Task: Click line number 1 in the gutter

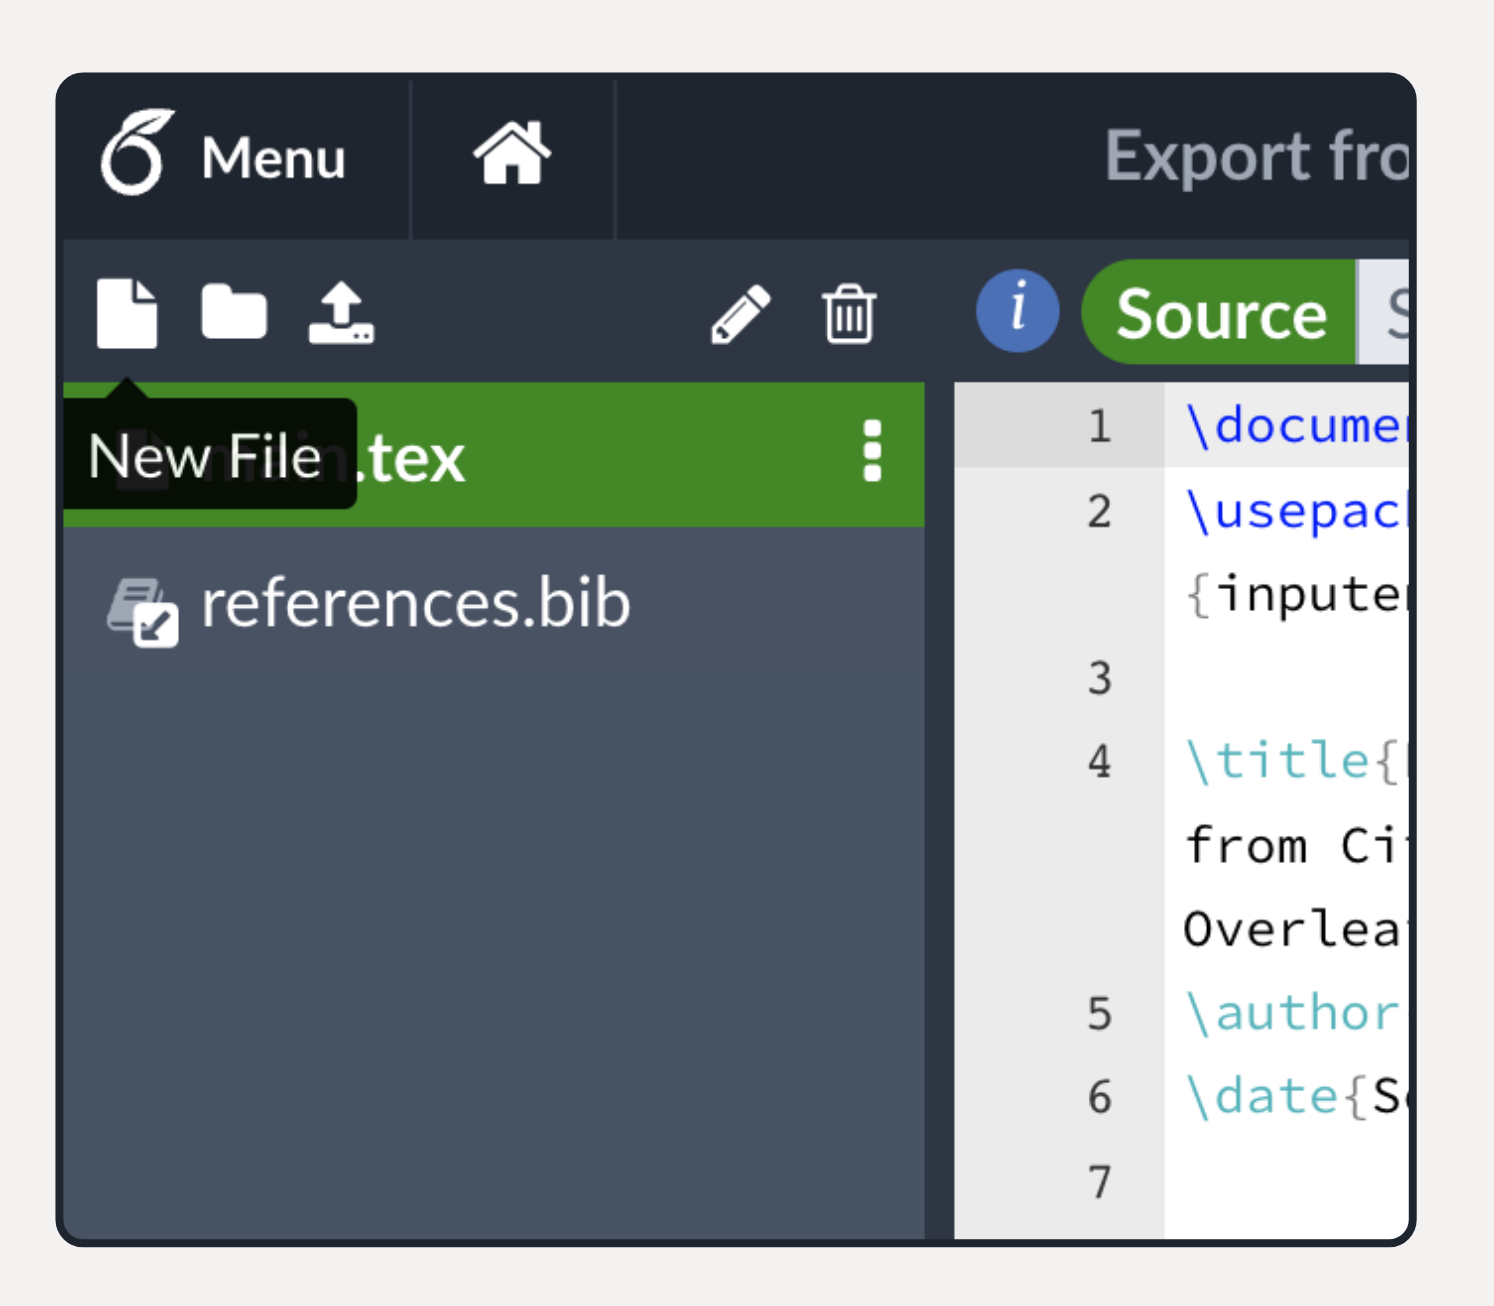Action: pyautogui.click(x=1099, y=427)
